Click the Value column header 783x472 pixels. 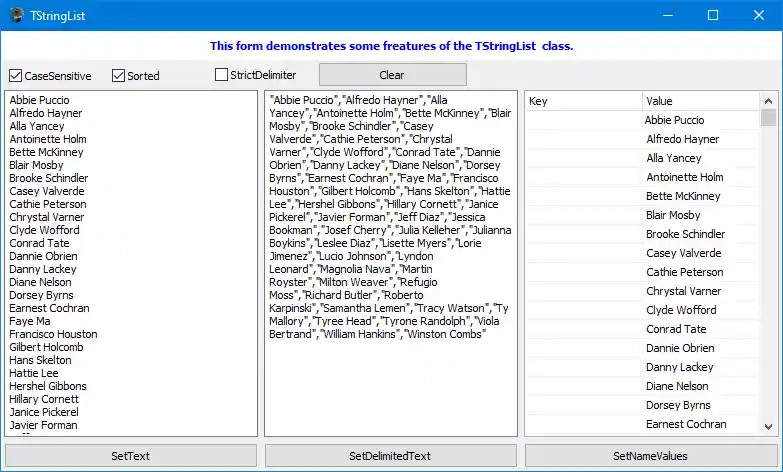[701, 101]
